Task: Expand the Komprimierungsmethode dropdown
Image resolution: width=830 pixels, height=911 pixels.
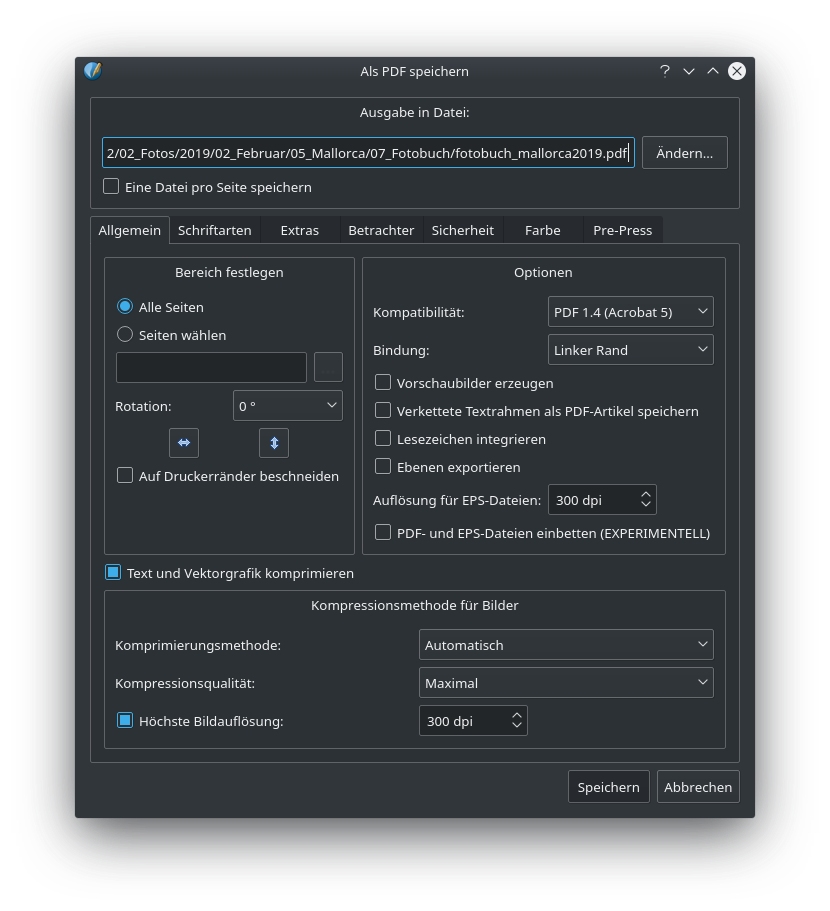Action: pyautogui.click(x=565, y=645)
